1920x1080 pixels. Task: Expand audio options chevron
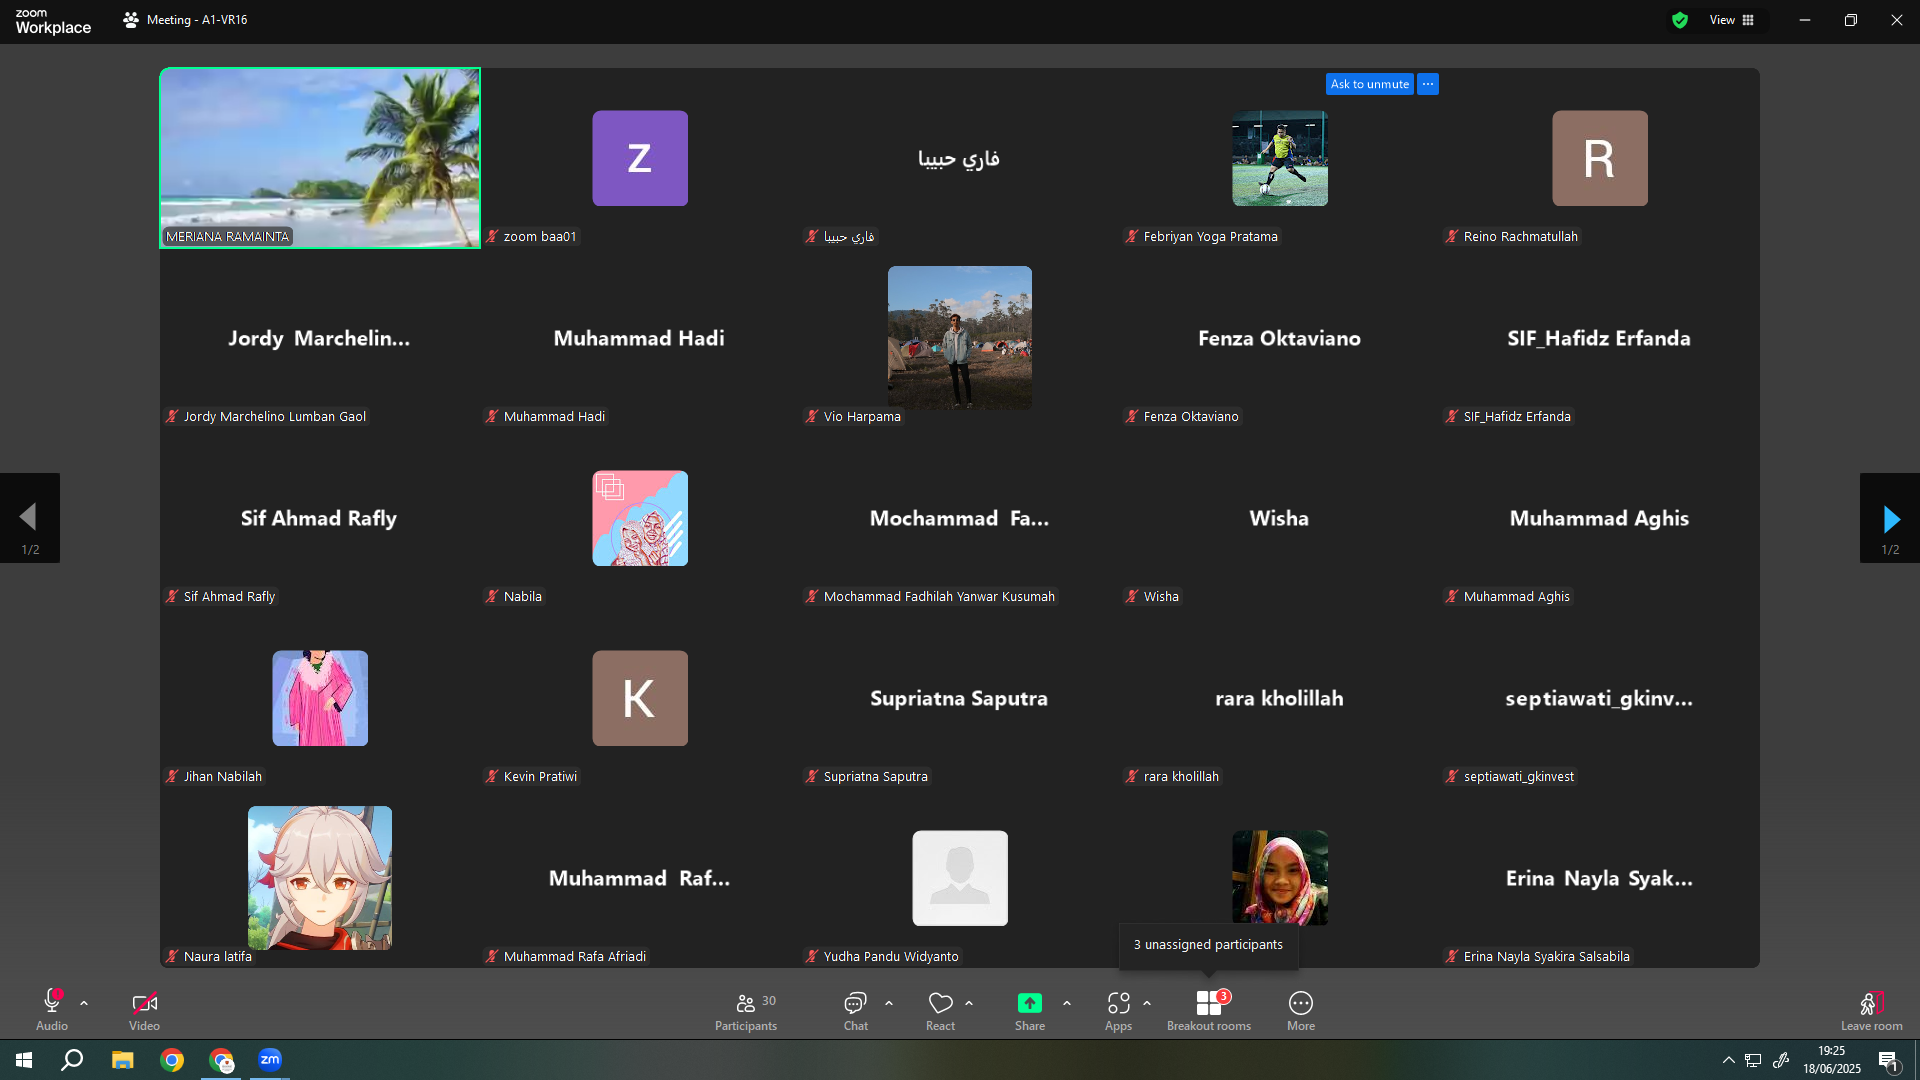pos(84,1003)
